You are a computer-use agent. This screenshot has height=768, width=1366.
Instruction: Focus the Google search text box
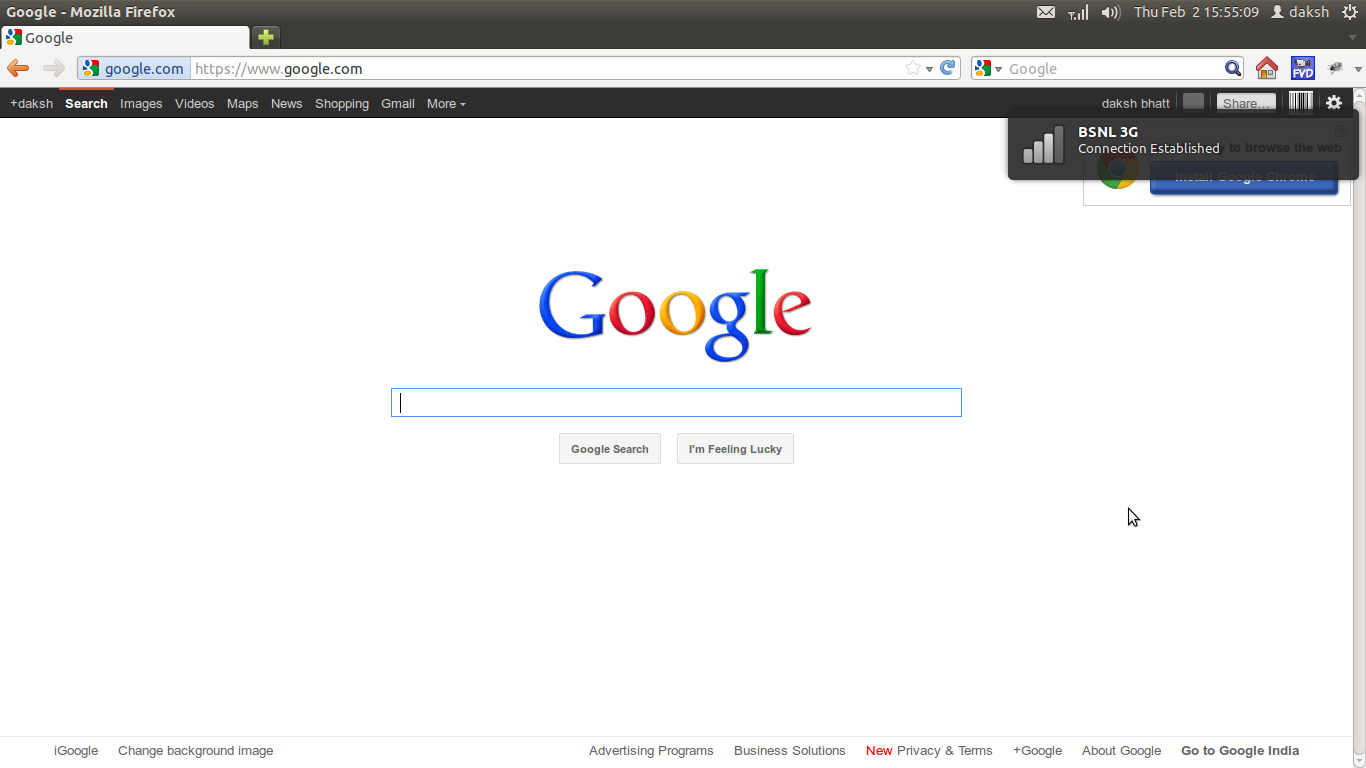[676, 402]
